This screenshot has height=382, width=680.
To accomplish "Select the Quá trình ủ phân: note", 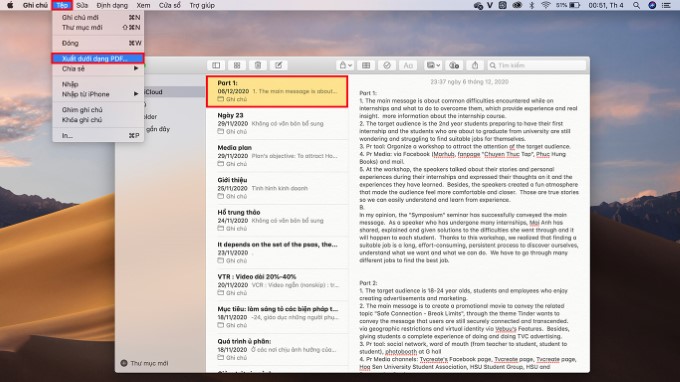I will click(x=277, y=349).
